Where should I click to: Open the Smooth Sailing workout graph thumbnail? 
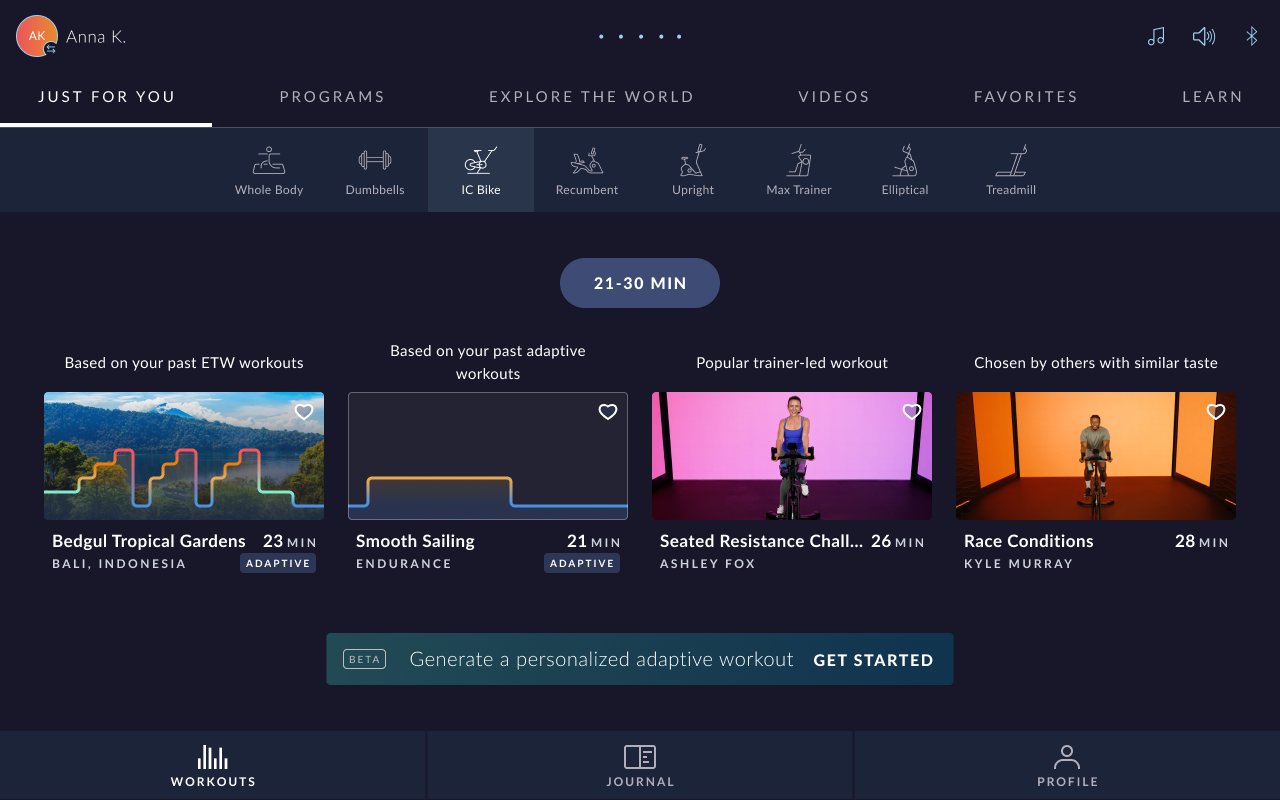click(x=488, y=456)
